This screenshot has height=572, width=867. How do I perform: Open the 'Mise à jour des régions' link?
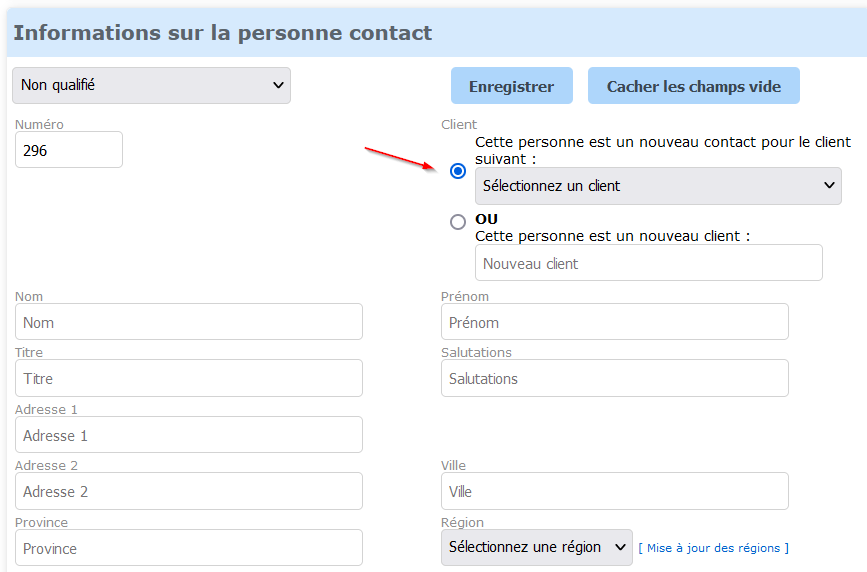[714, 548]
